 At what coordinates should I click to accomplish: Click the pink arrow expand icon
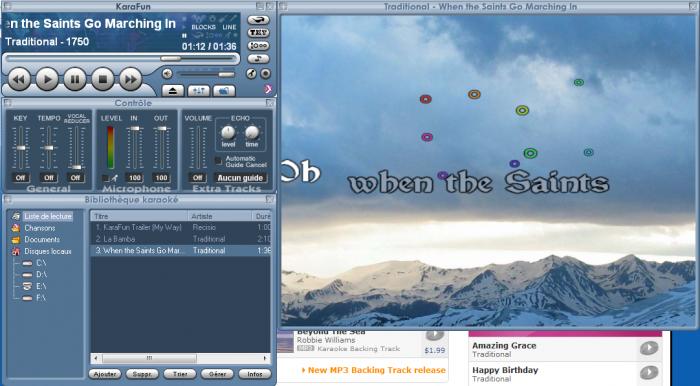click(268, 89)
